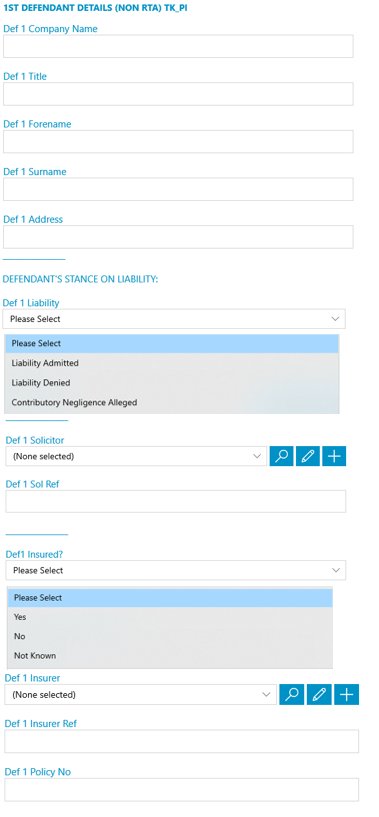Screen dimensions: 379x817
Task: Focus the Def 1 Surname text box
Action: click(178, 189)
